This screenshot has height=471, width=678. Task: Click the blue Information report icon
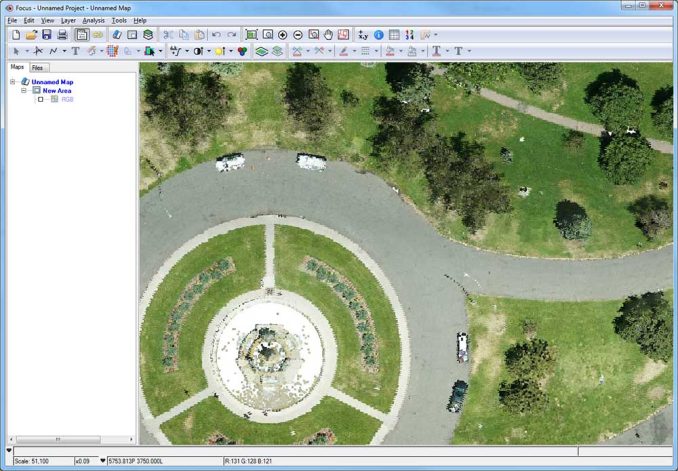tap(378, 35)
